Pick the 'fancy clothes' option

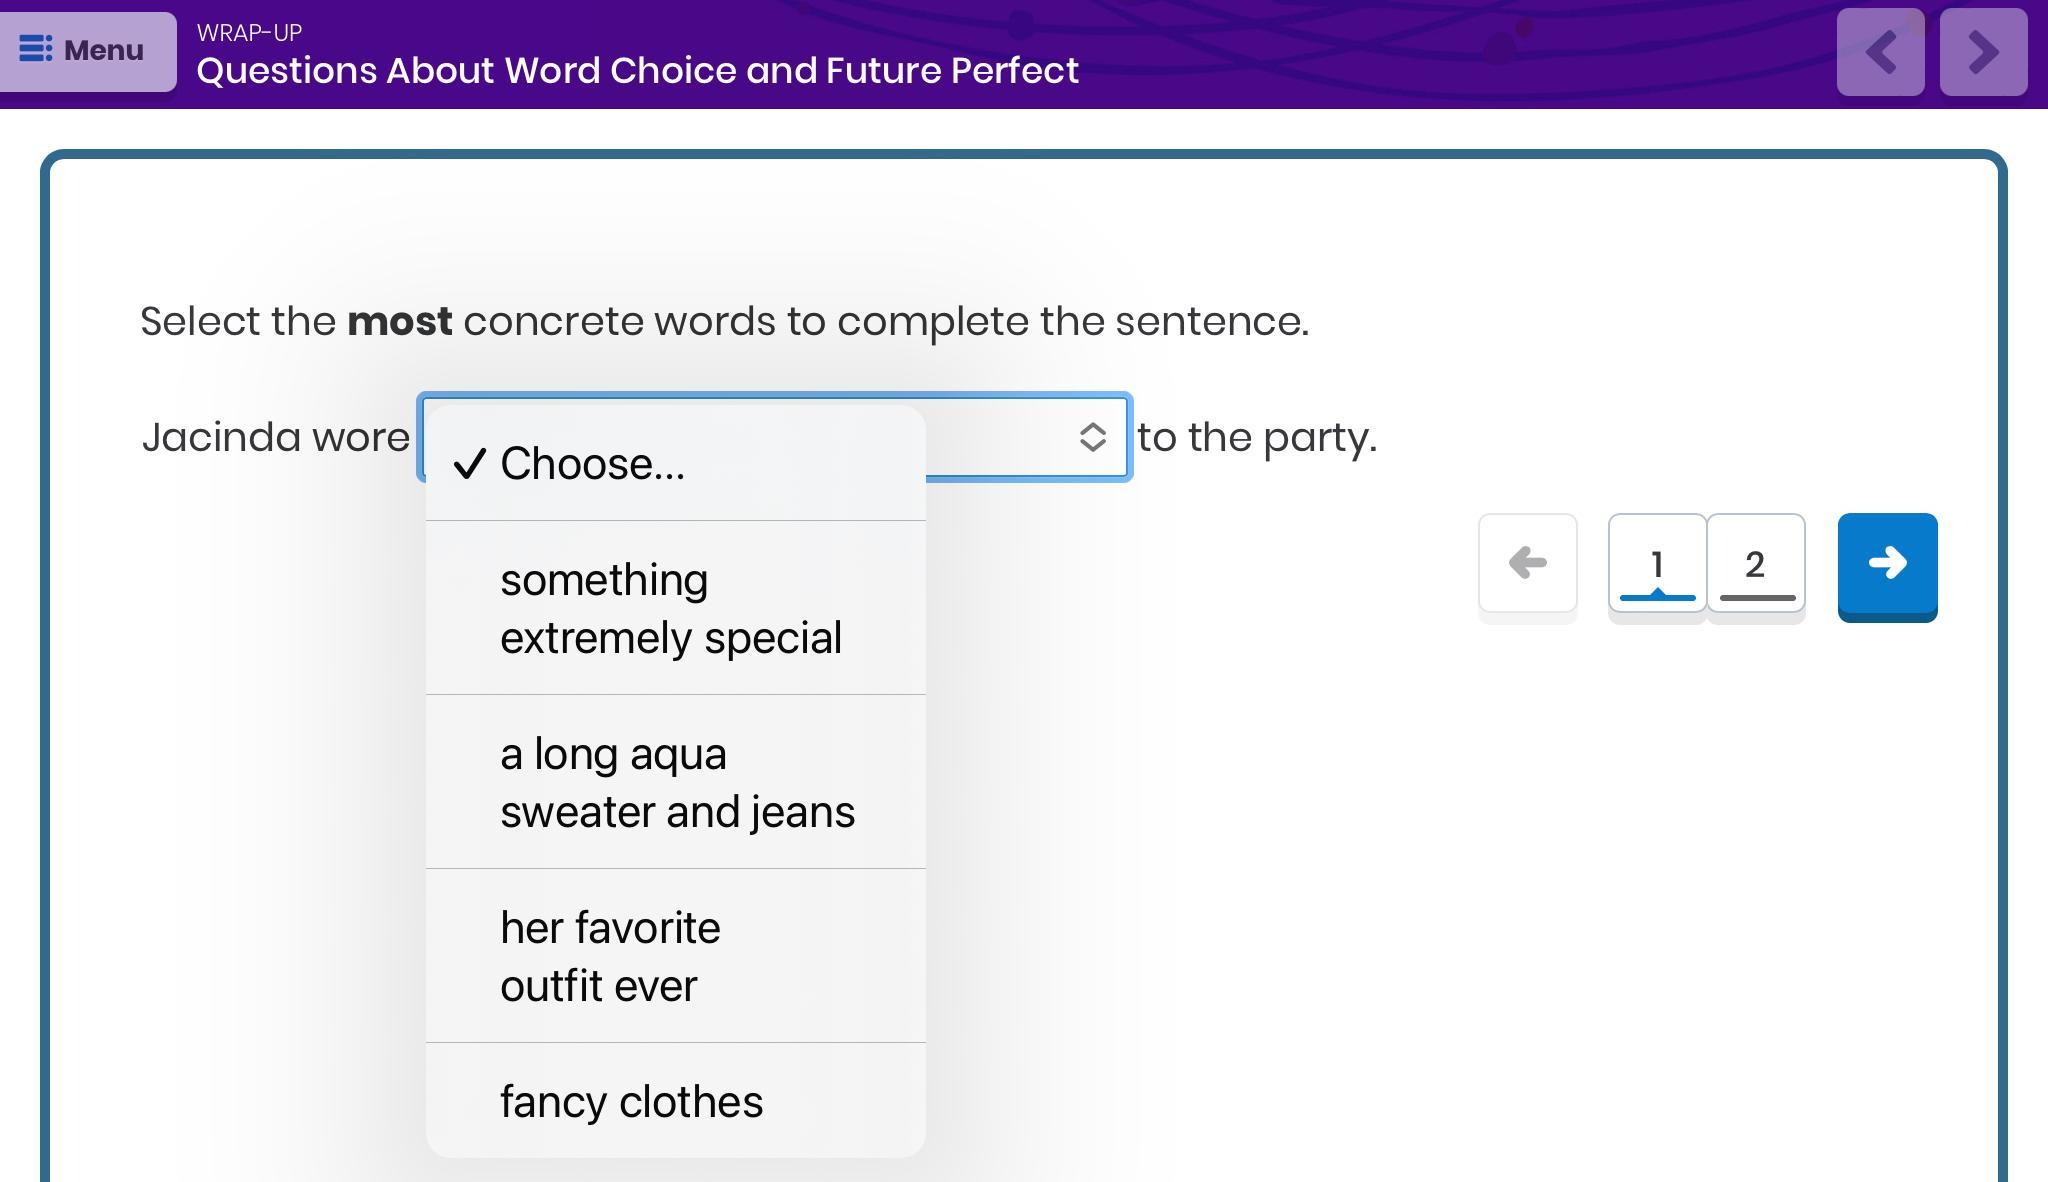click(x=631, y=1101)
